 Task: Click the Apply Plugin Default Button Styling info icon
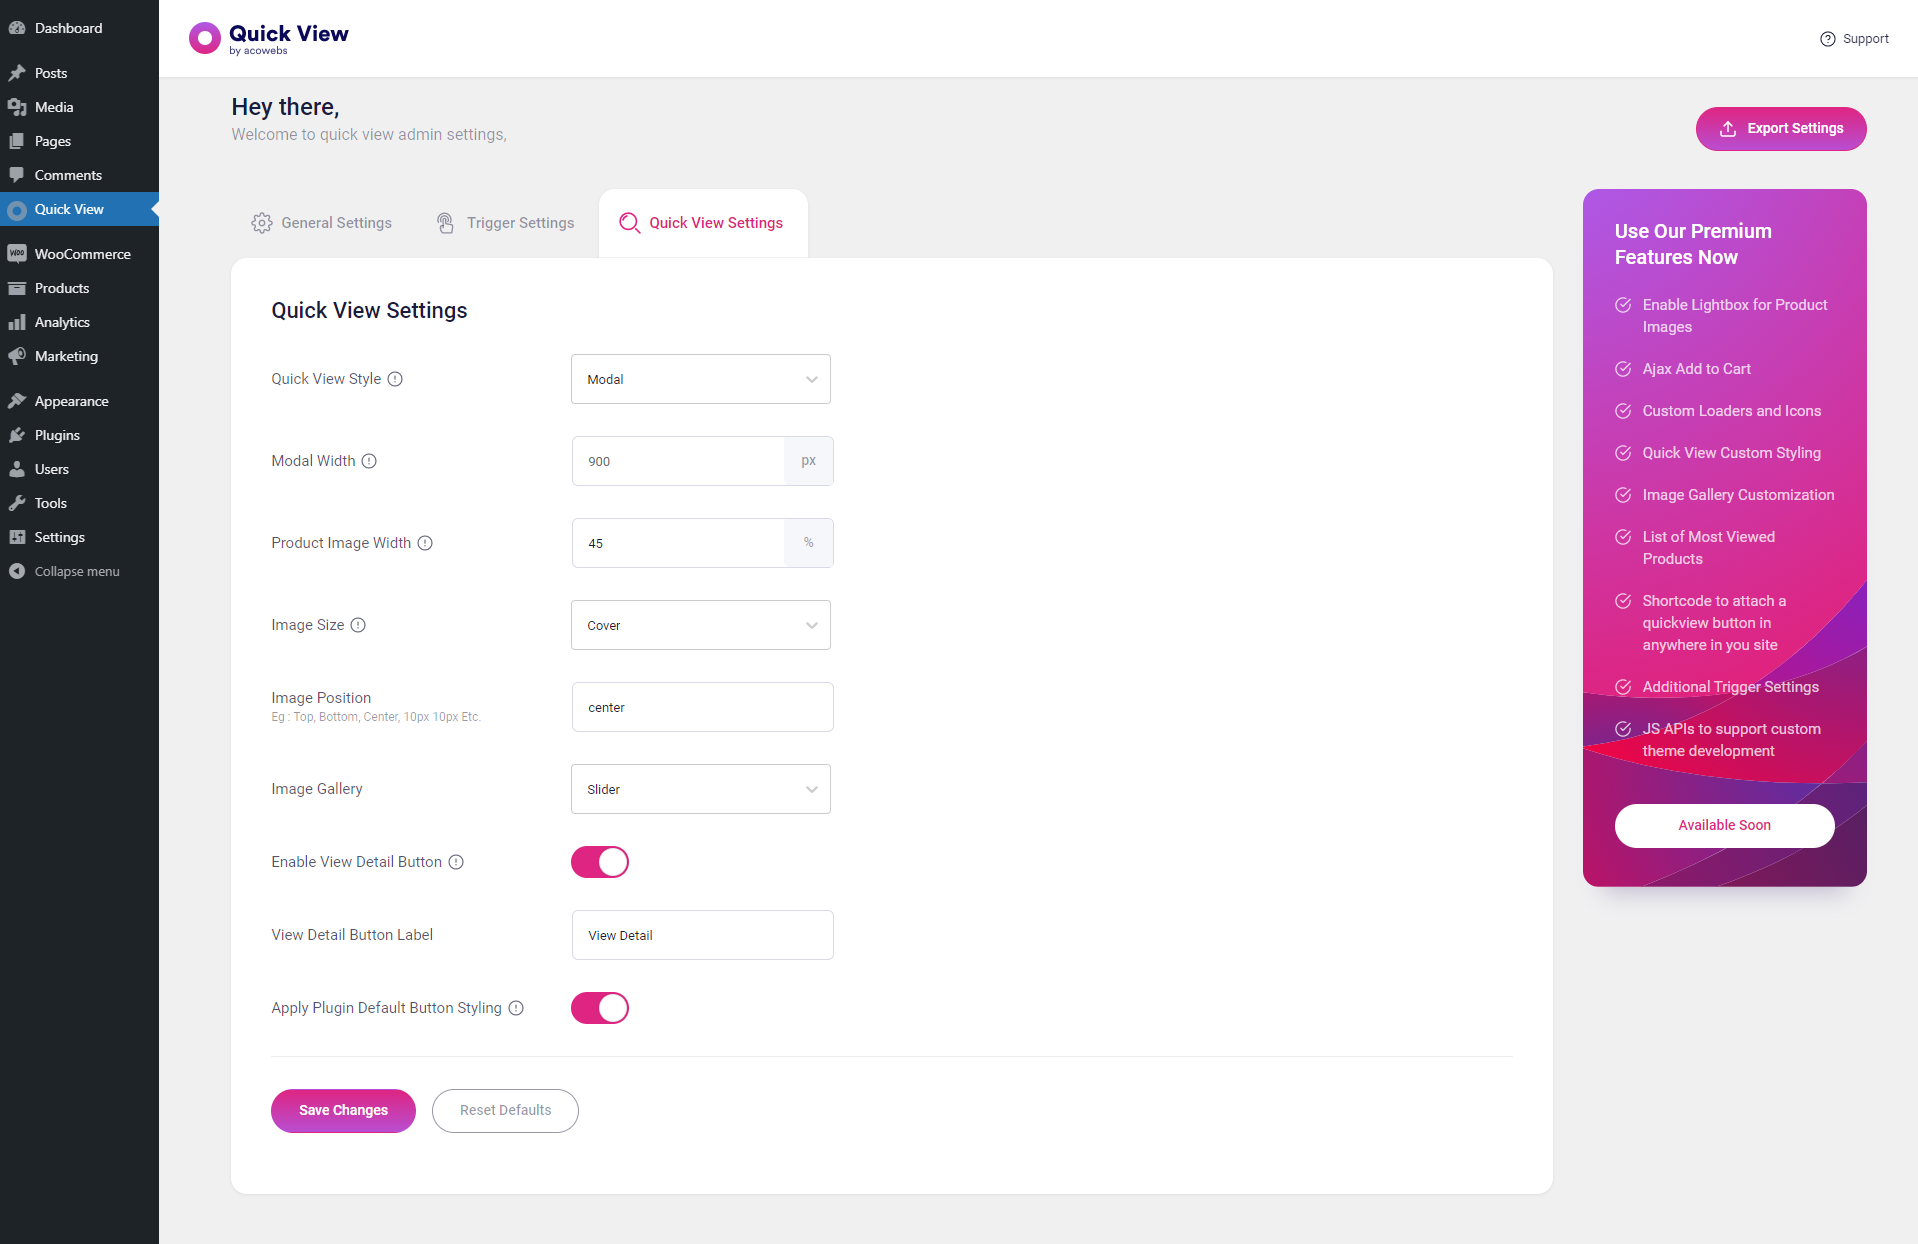(x=516, y=1008)
